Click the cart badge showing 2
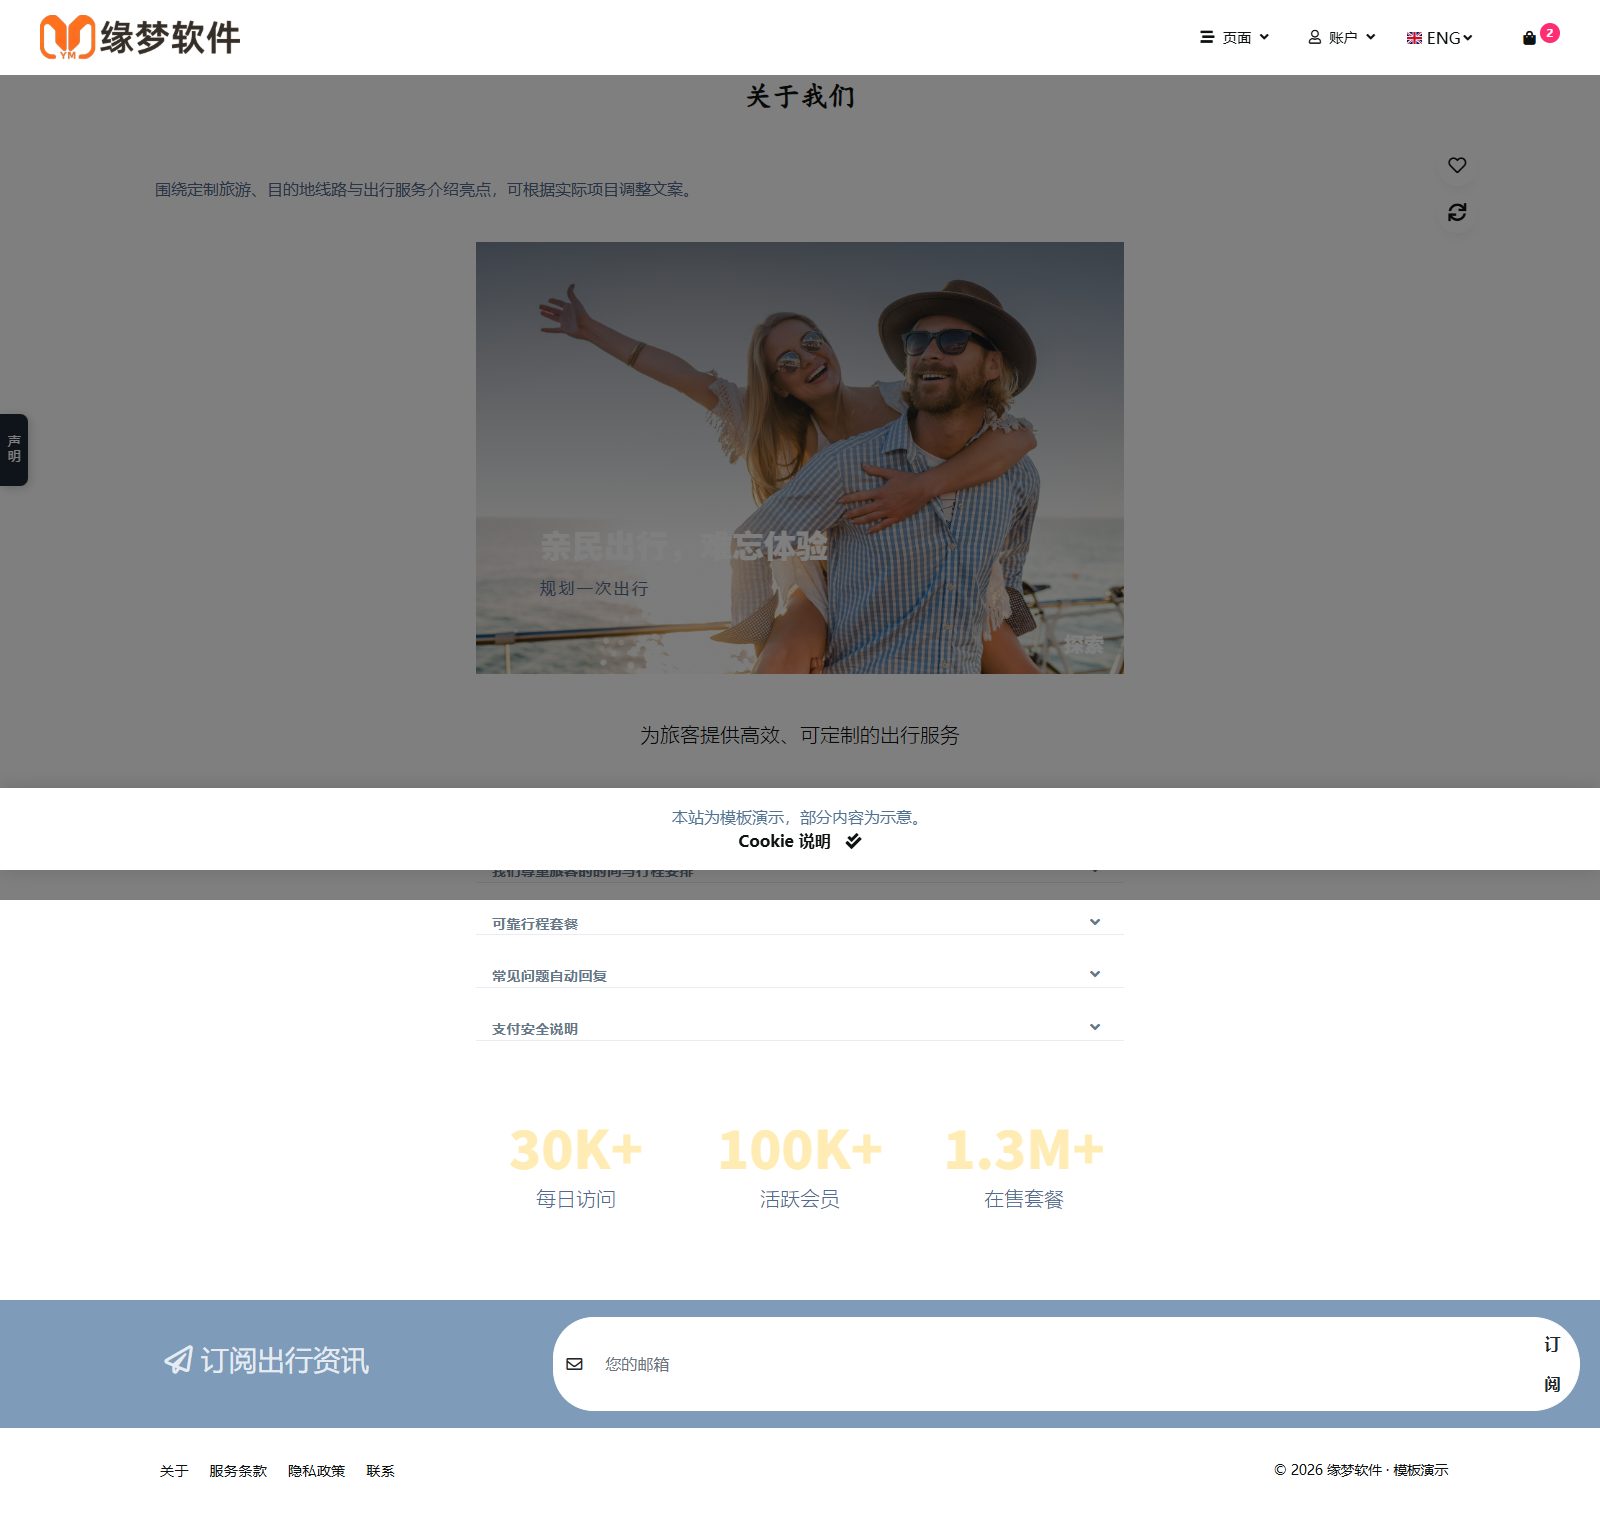 pos(1549,33)
